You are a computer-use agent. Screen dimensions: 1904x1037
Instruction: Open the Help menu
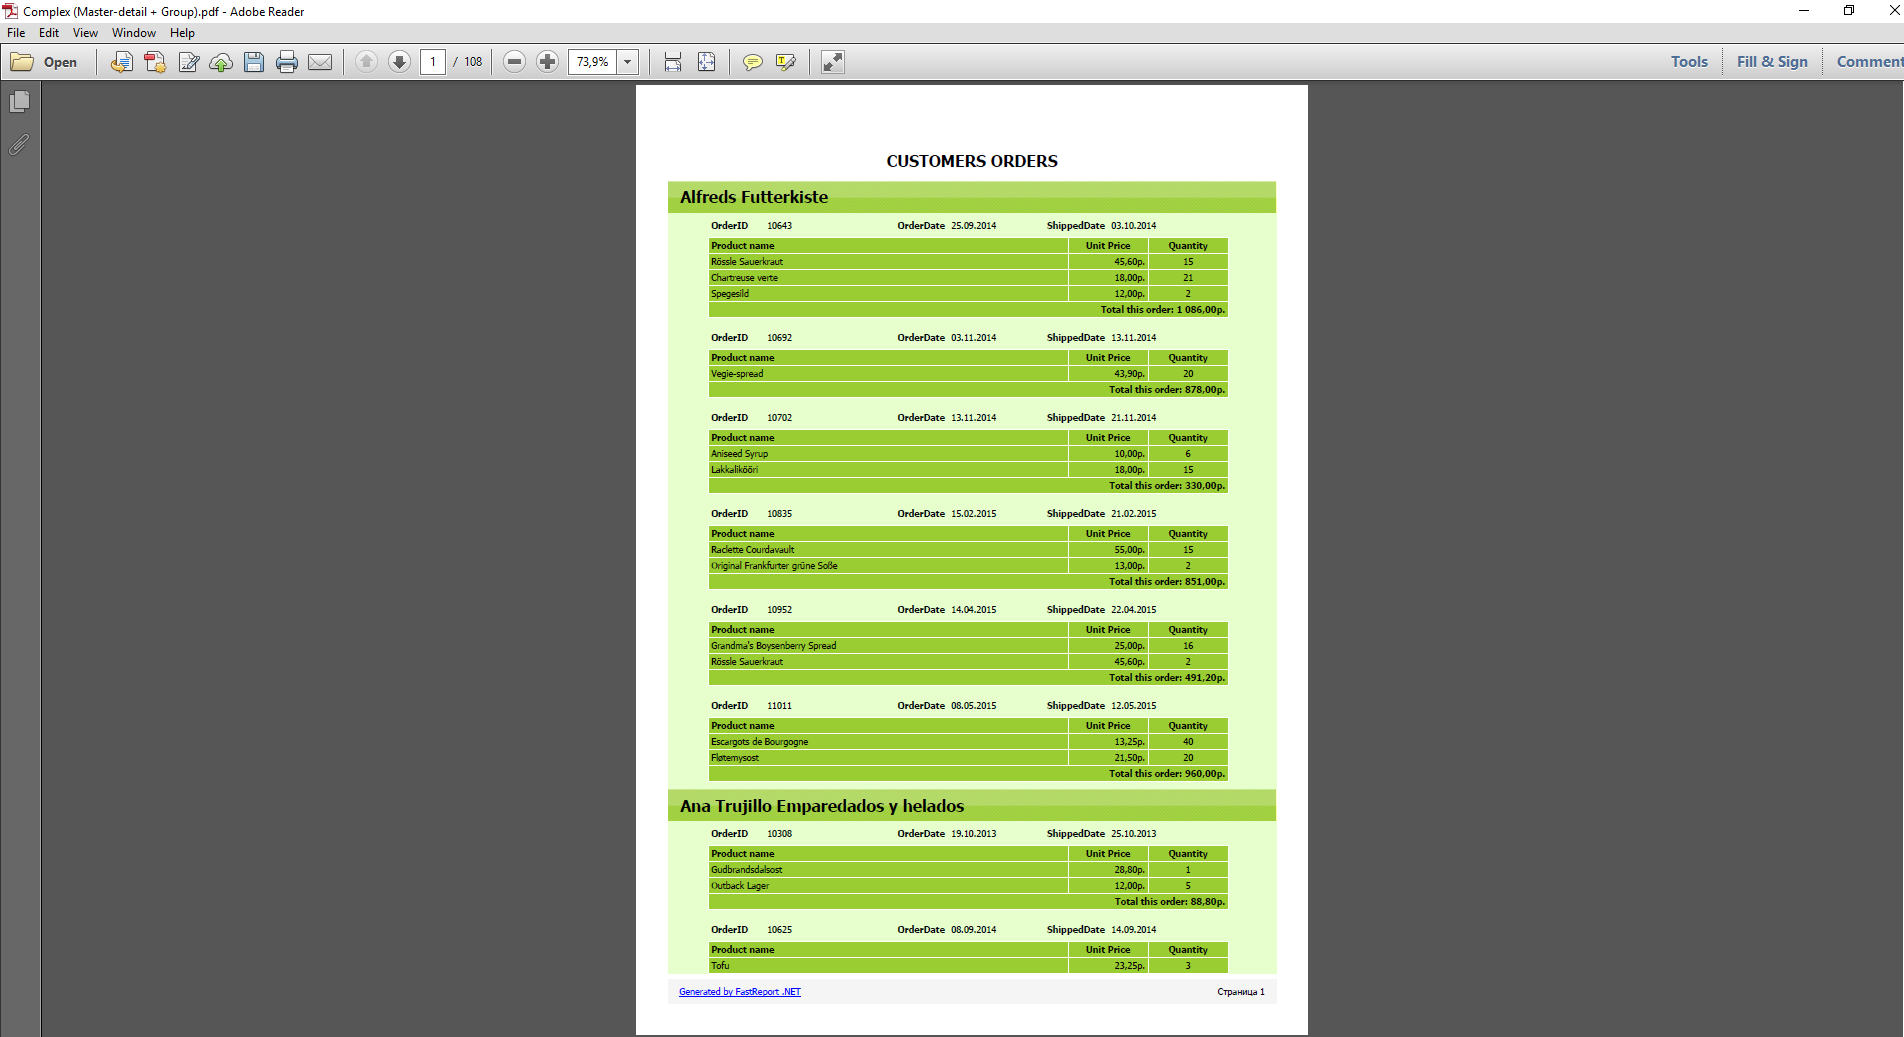[182, 33]
